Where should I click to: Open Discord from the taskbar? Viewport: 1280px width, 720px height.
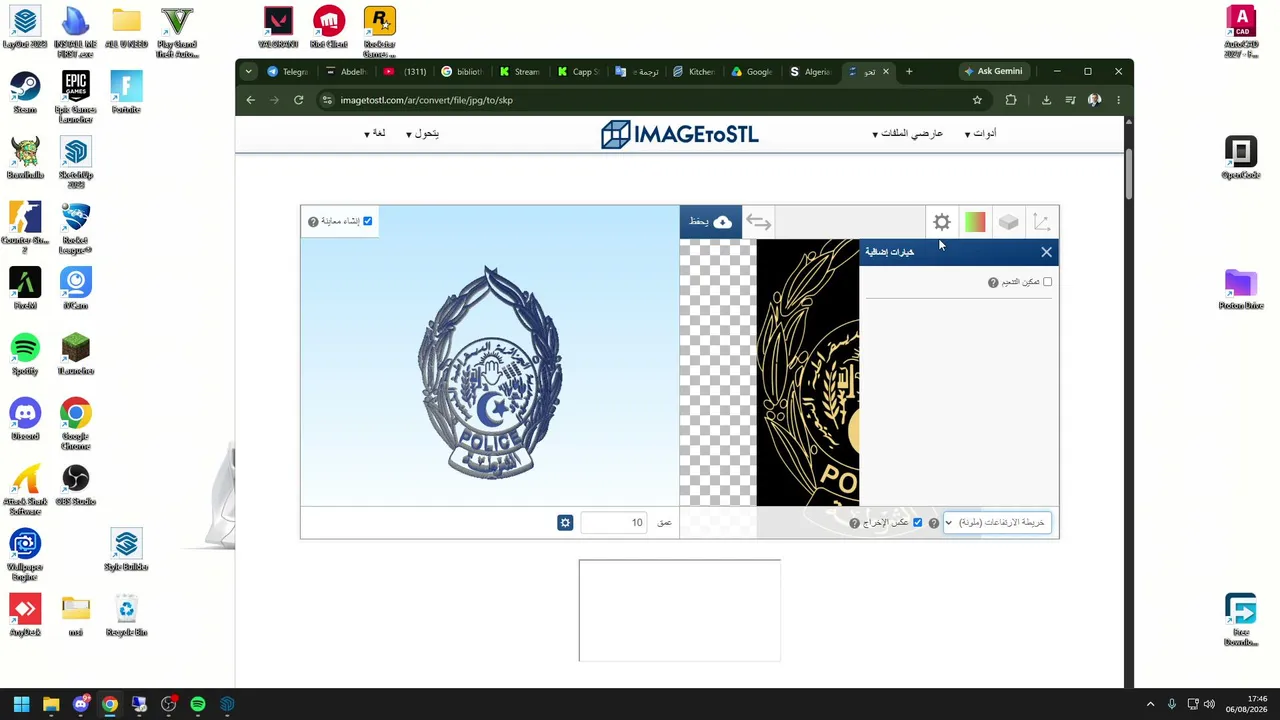(x=80, y=704)
